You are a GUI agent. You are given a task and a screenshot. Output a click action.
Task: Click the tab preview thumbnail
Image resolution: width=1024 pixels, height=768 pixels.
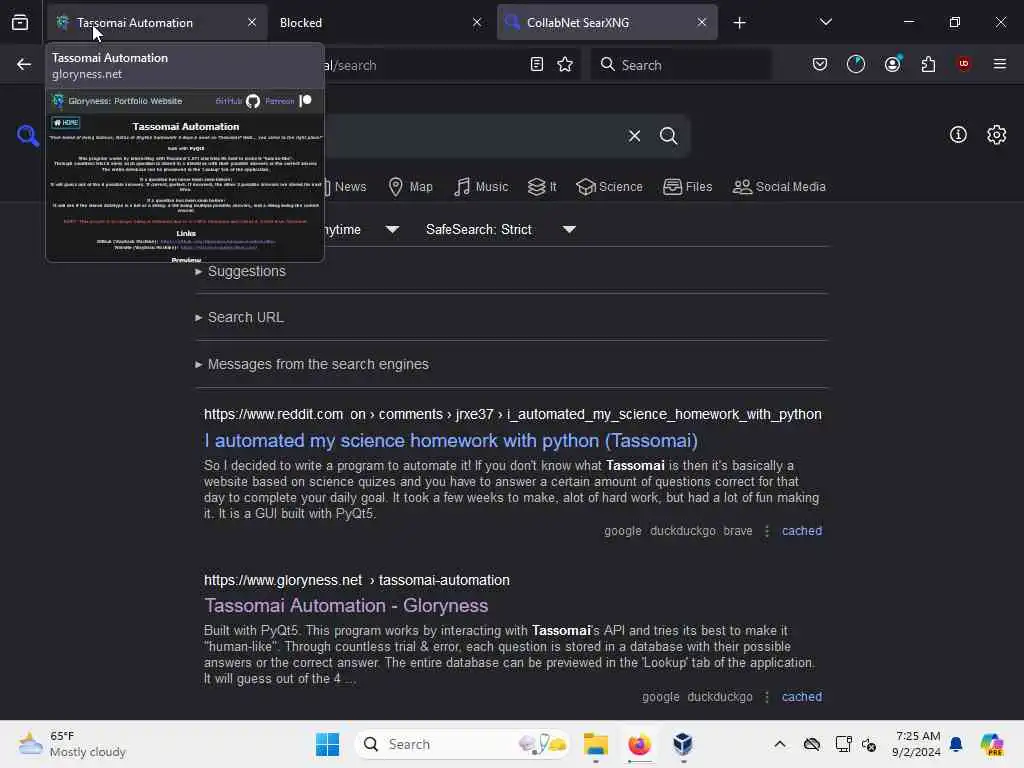pyautogui.click(x=185, y=175)
